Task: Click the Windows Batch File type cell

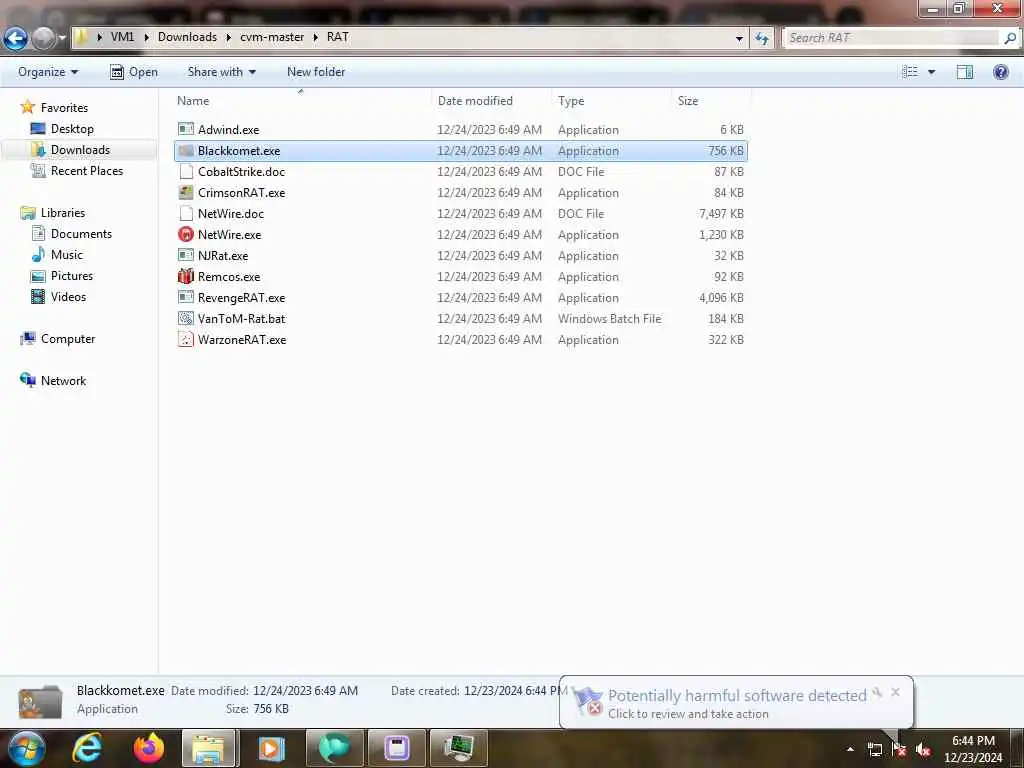Action: [x=609, y=319]
